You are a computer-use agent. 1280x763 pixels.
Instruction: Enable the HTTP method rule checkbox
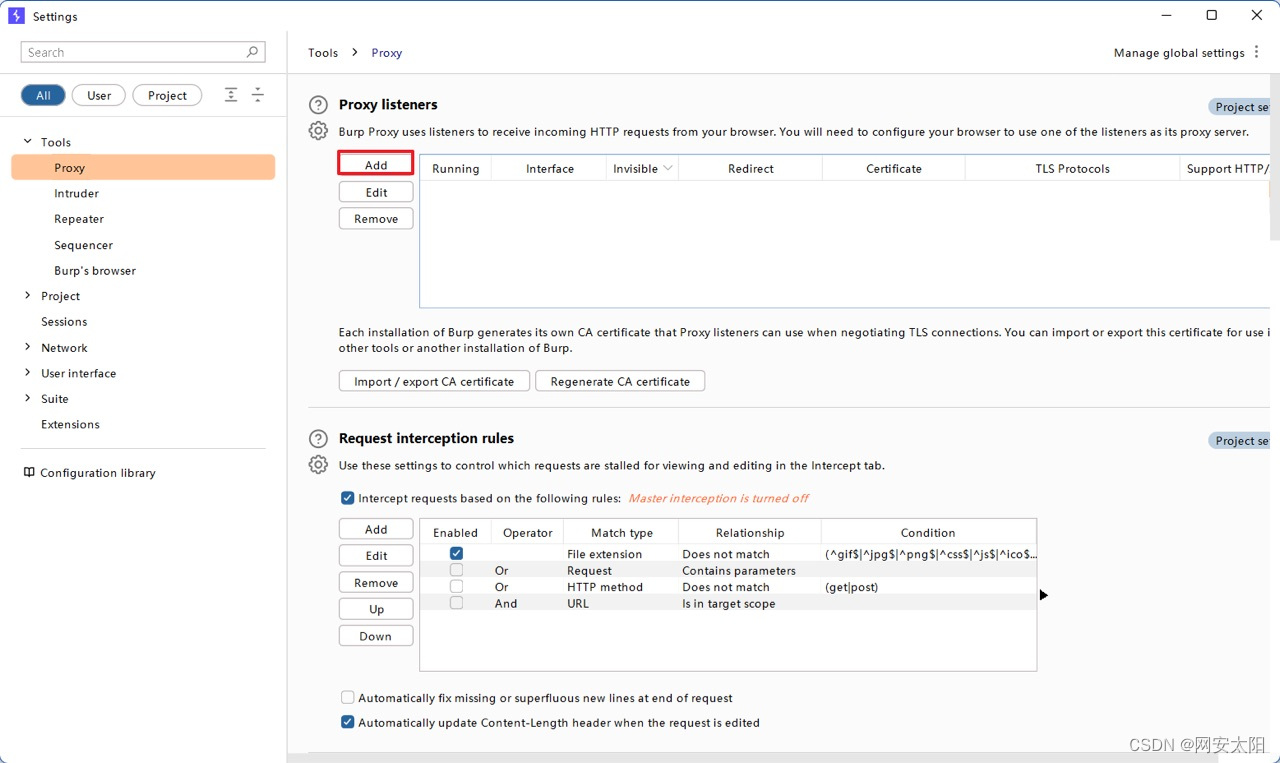coord(456,587)
